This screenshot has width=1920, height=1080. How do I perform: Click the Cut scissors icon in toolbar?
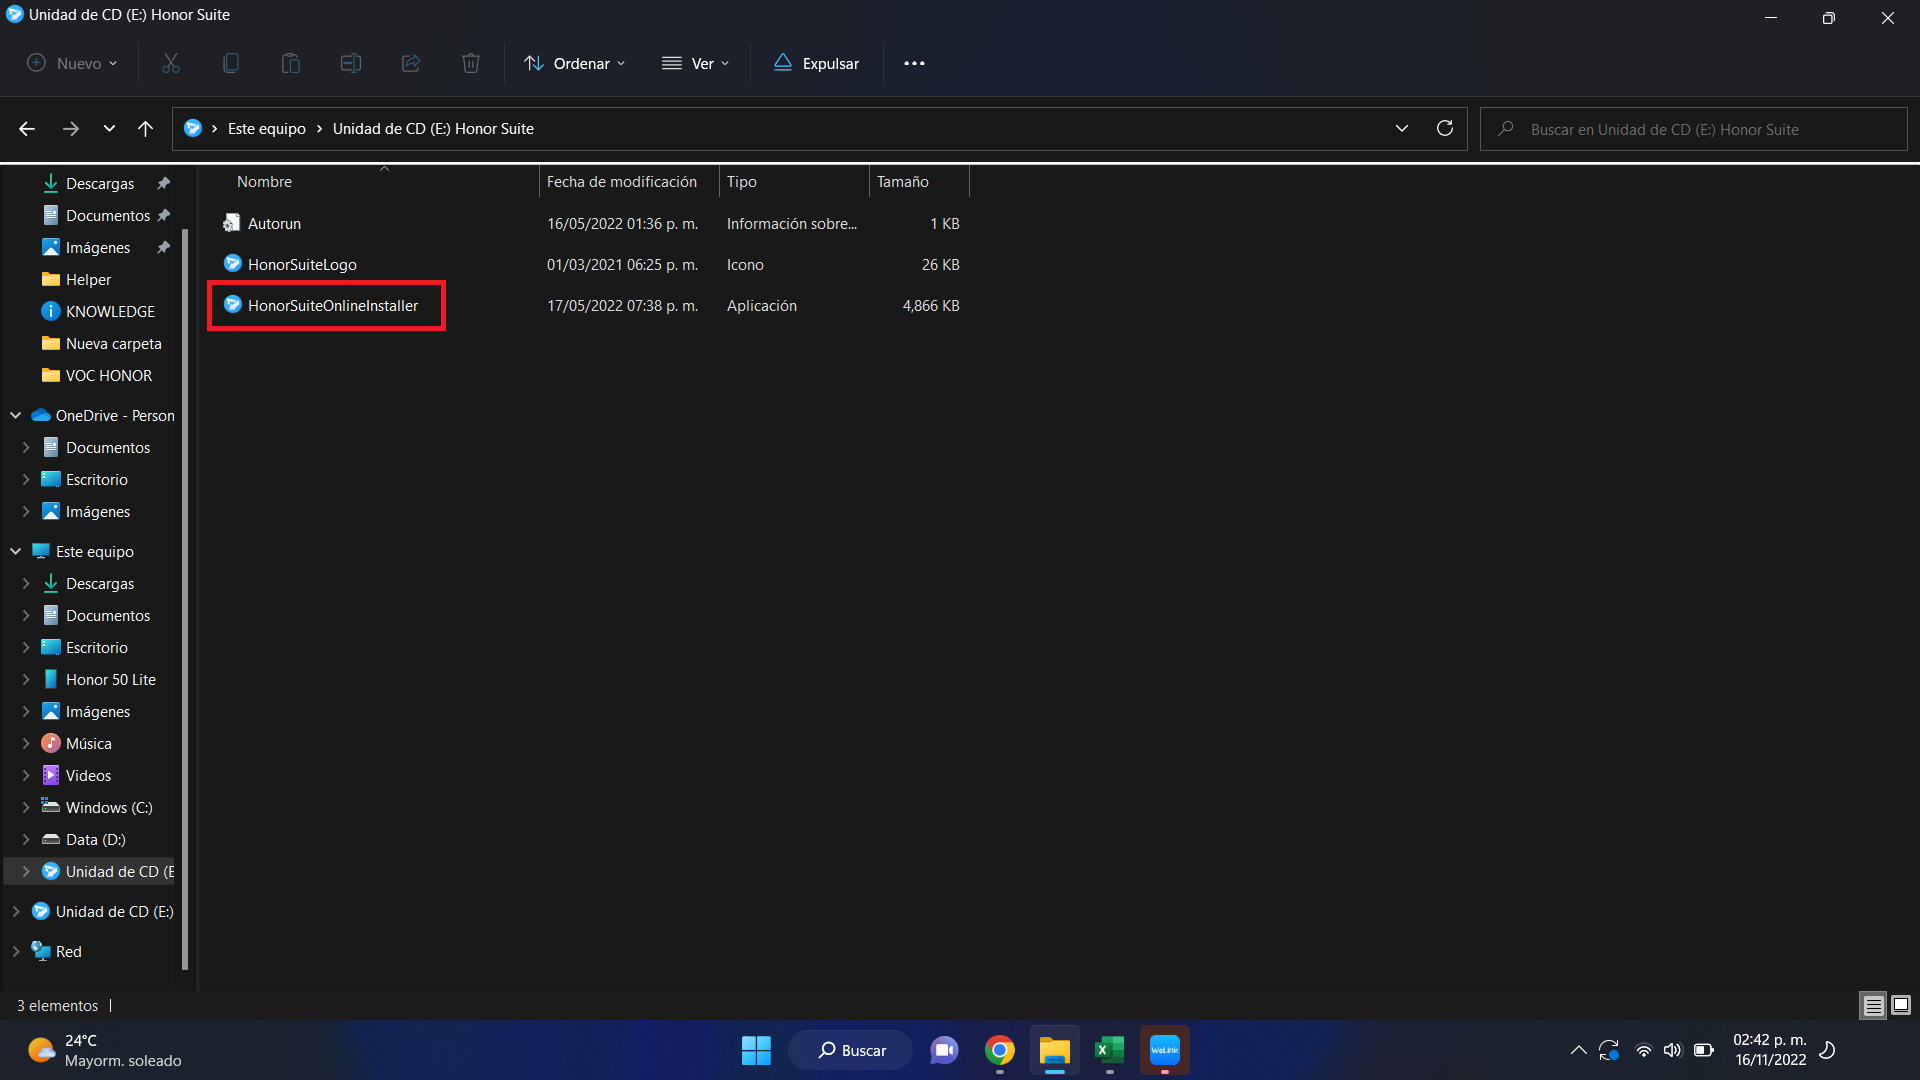pyautogui.click(x=171, y=63)
